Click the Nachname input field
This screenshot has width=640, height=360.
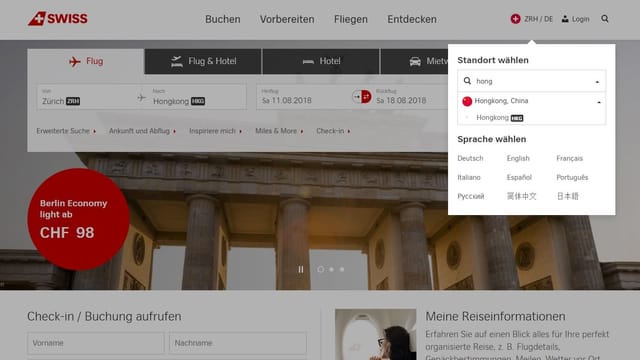[238, 343]
